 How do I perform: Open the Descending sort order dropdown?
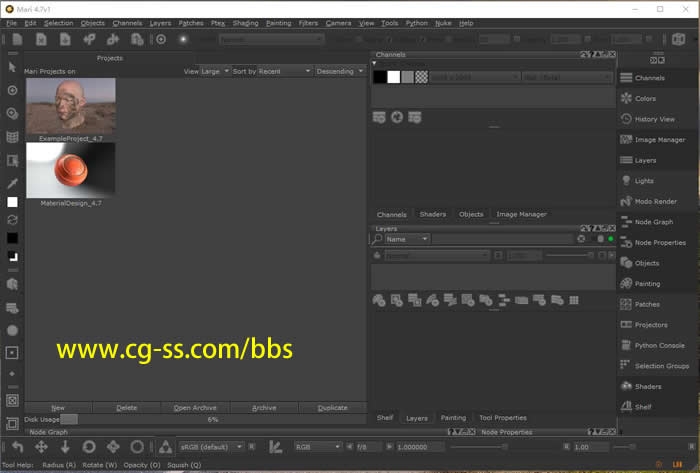coord(339,71)
